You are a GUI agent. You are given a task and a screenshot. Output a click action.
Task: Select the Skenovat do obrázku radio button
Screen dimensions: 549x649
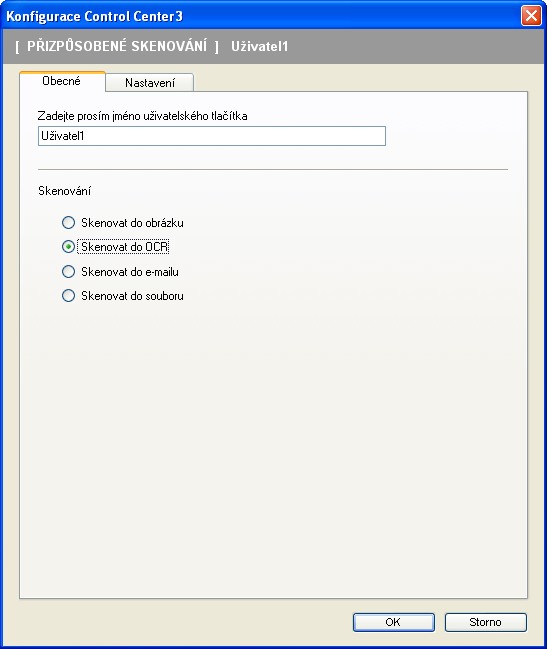[x=68, y=223]
